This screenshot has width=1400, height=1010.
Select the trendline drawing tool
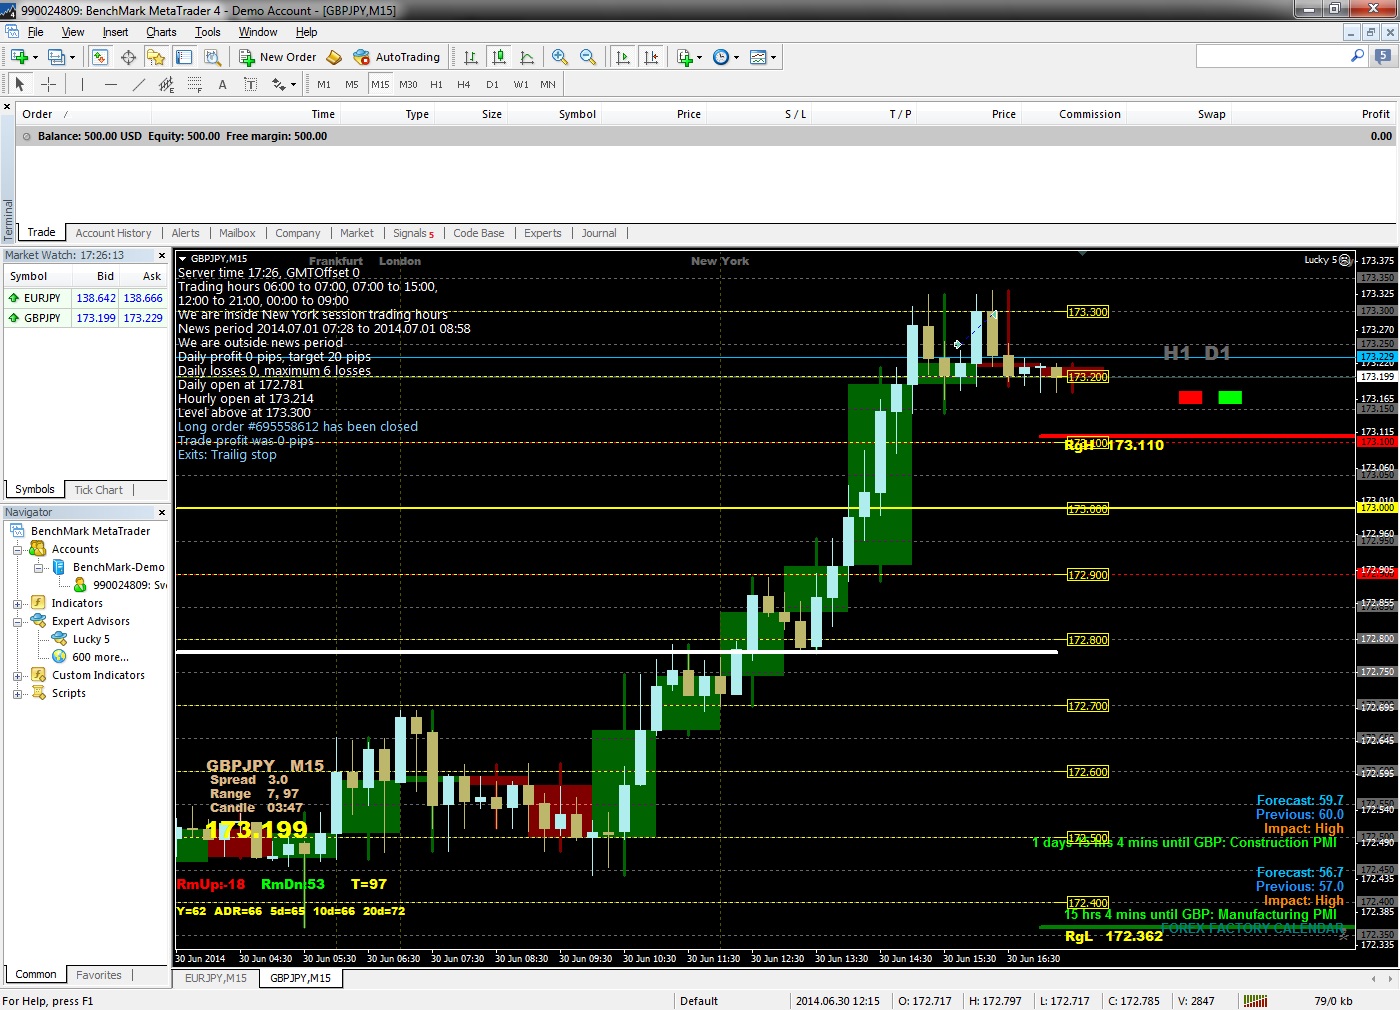pos(138,84)
